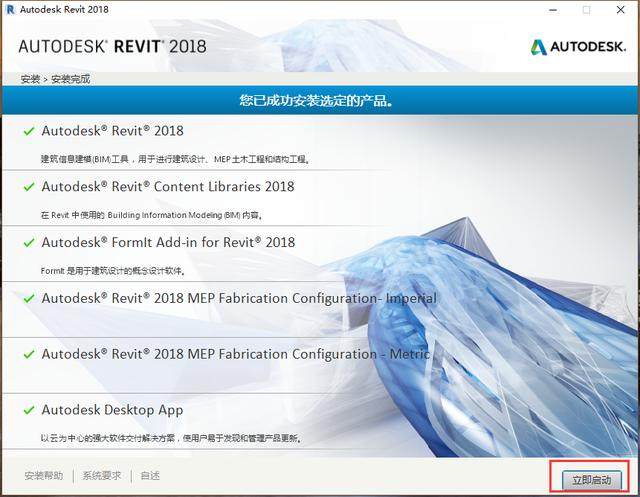Click the 安装 > 安装完成 breadcrumb
Image resolution: width=640 pixels, height=497 pixels.
(x=55, y=79)
